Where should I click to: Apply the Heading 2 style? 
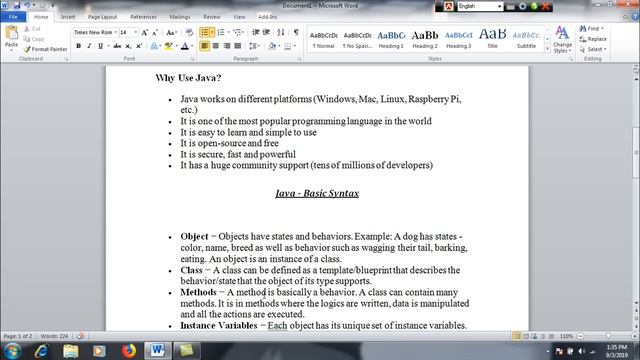(x=425, y=40)
